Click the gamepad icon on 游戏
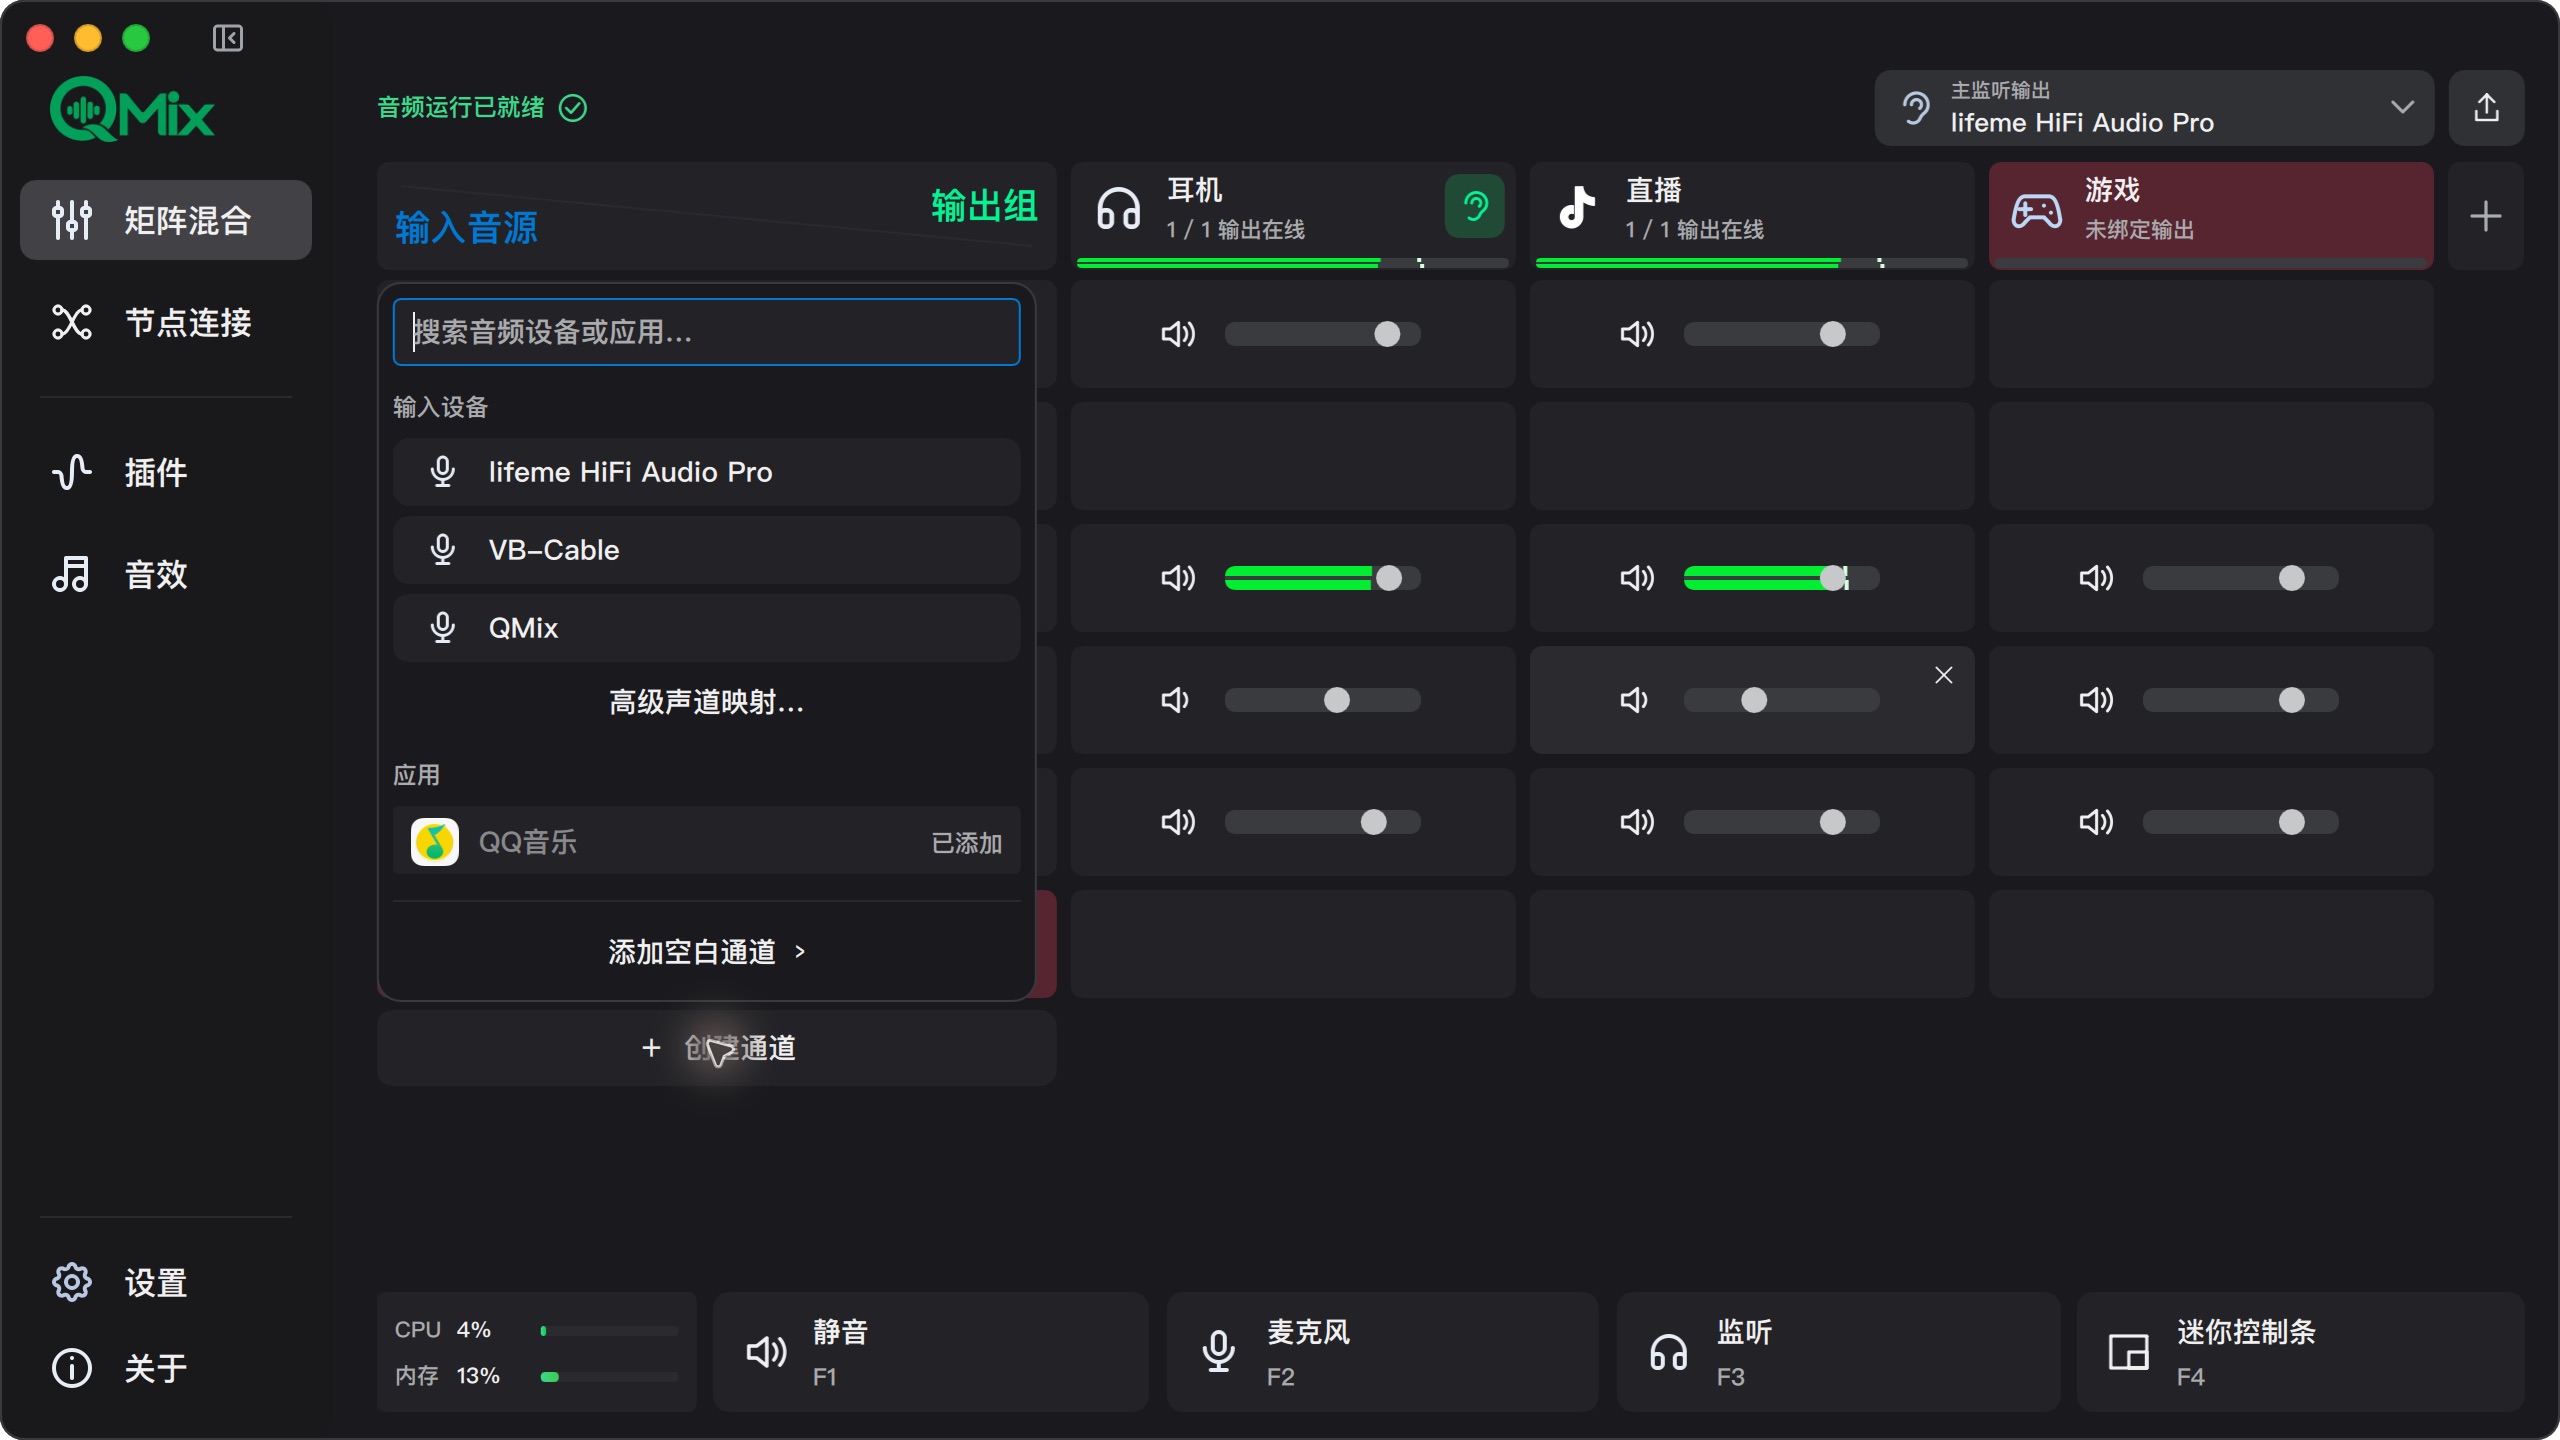 (2036, 211)
